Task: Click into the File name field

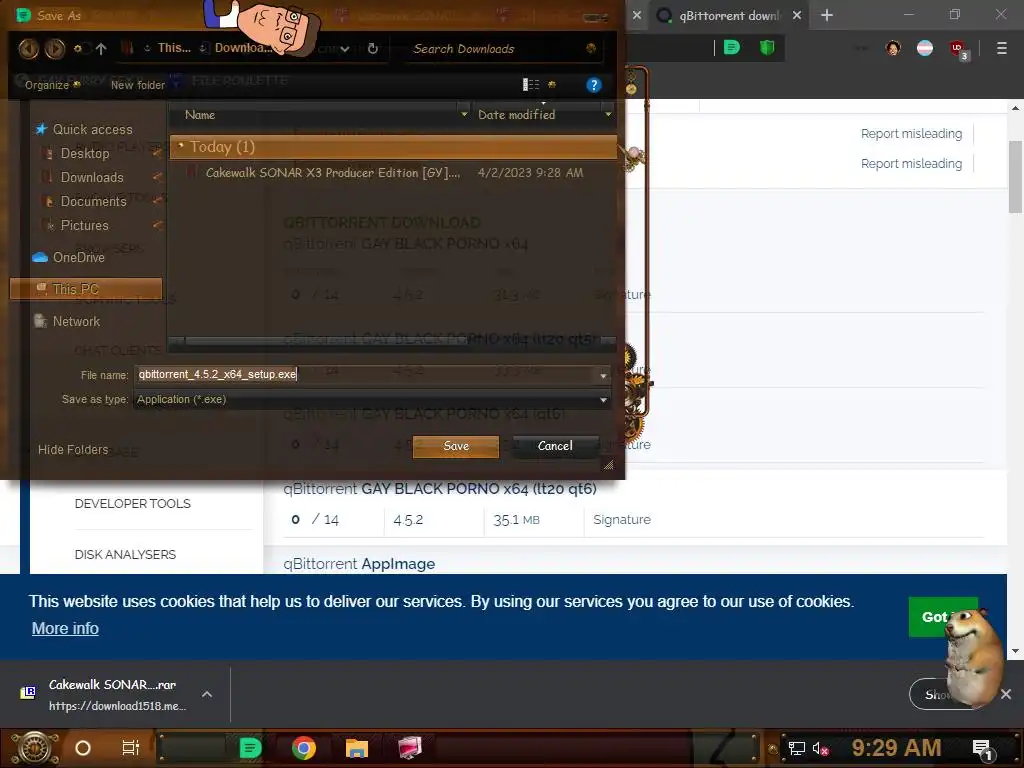Action: tap(366, 374)
